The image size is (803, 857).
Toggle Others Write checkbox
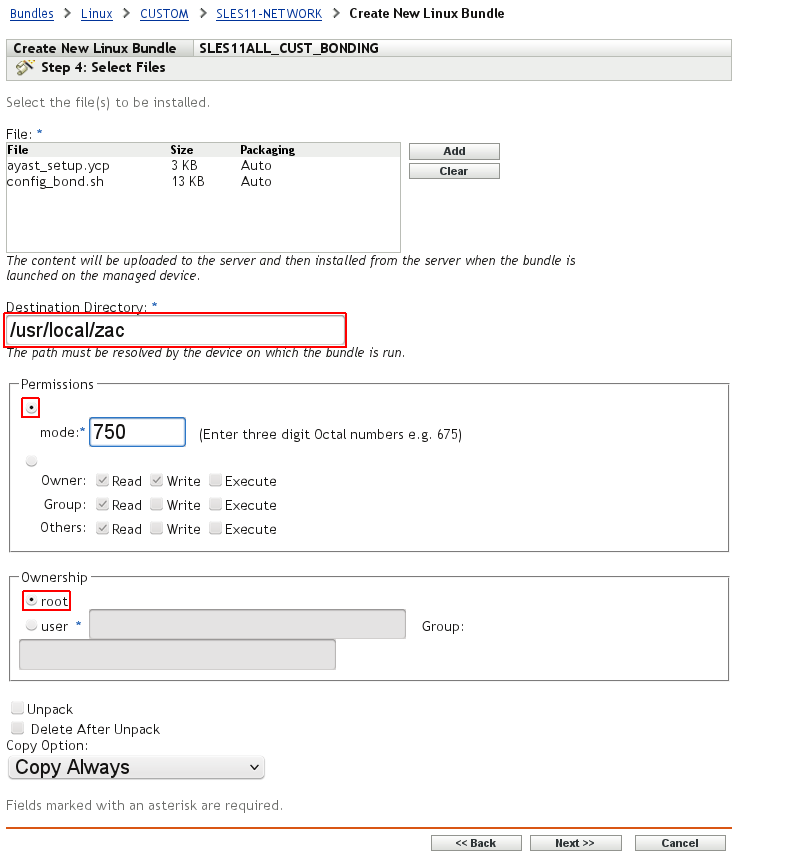point(156,528)
